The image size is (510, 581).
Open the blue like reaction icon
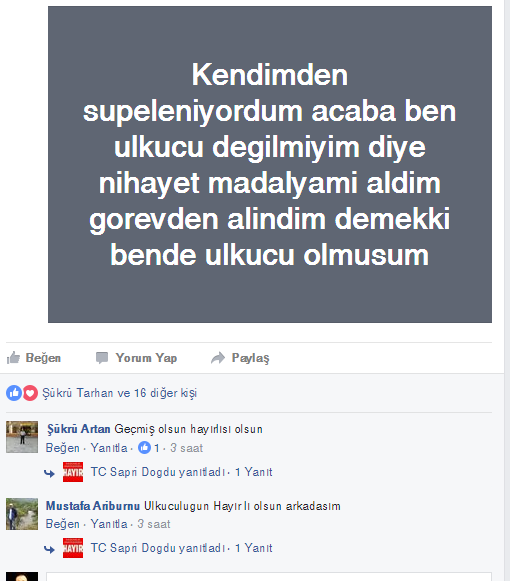(14, 393)
